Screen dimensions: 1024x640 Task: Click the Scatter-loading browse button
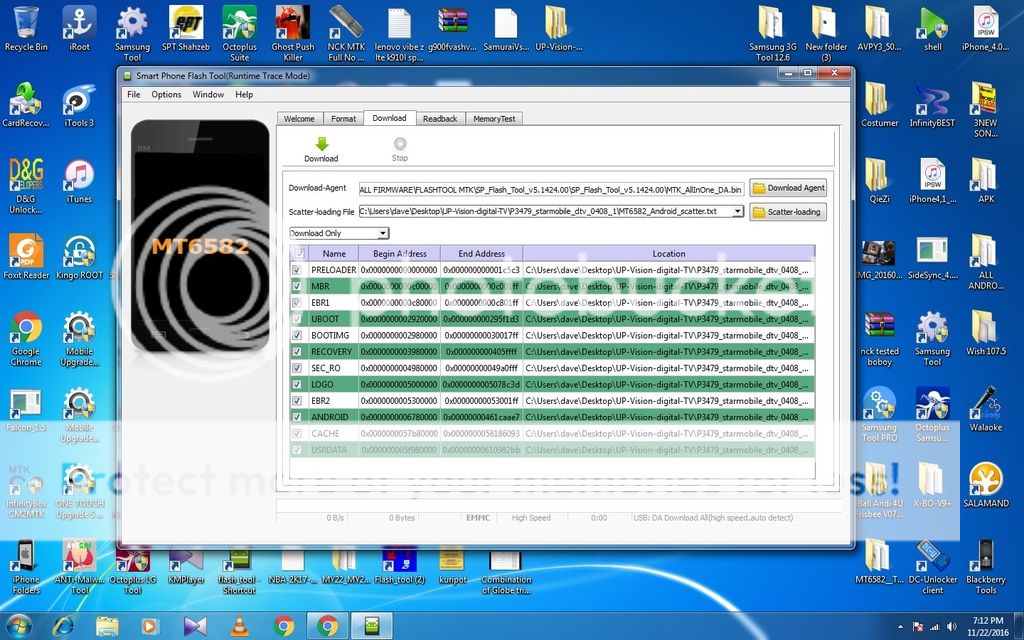788,212
